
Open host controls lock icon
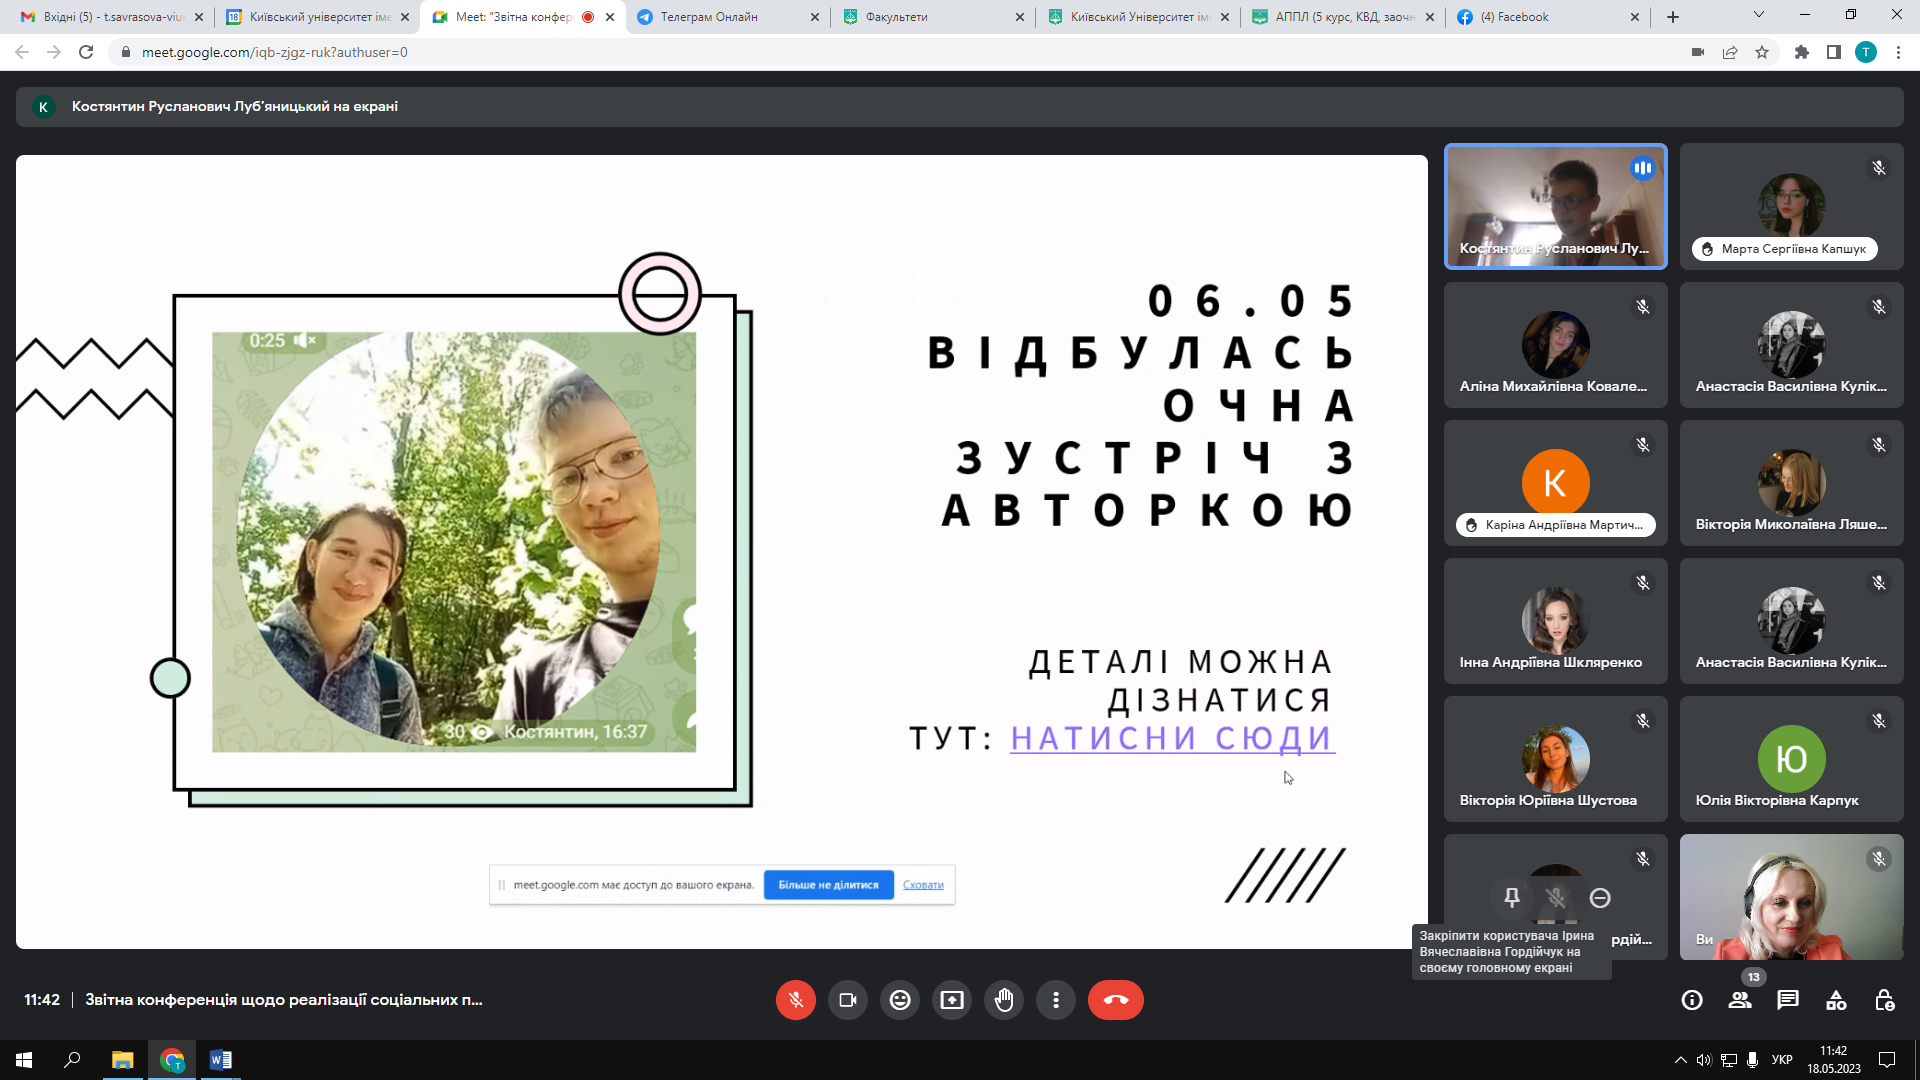(x=1884, y=1000)
